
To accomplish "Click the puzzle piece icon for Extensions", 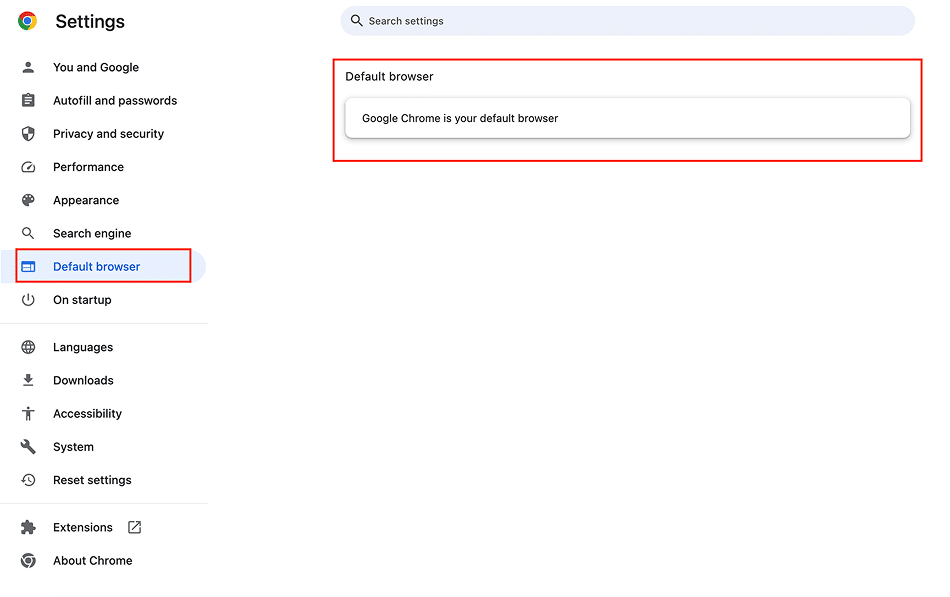I will 28,527.
